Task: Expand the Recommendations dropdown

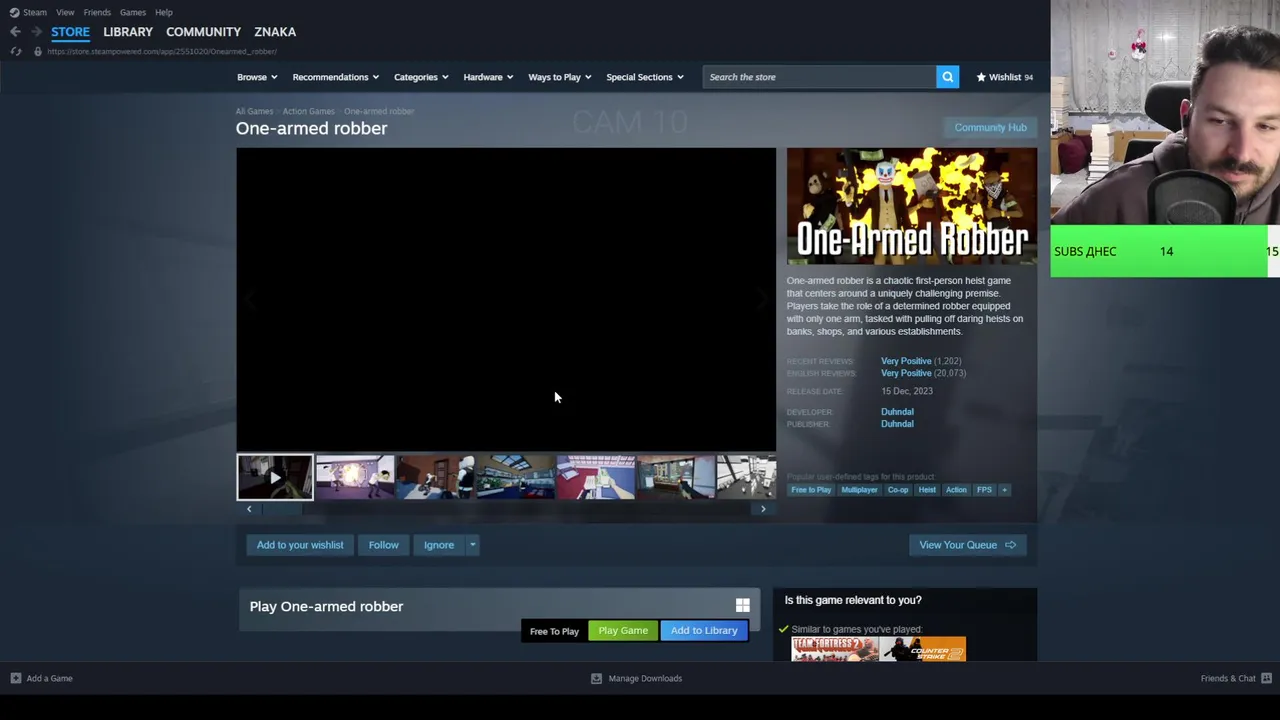Action: tap(335, 77)
